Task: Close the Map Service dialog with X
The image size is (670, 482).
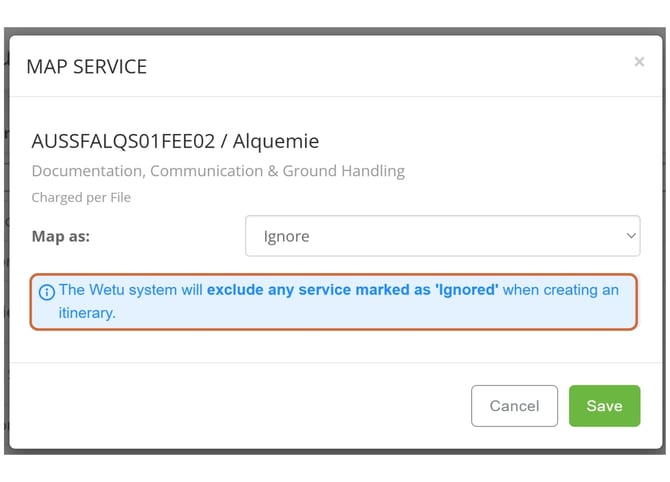Action: 639,62
